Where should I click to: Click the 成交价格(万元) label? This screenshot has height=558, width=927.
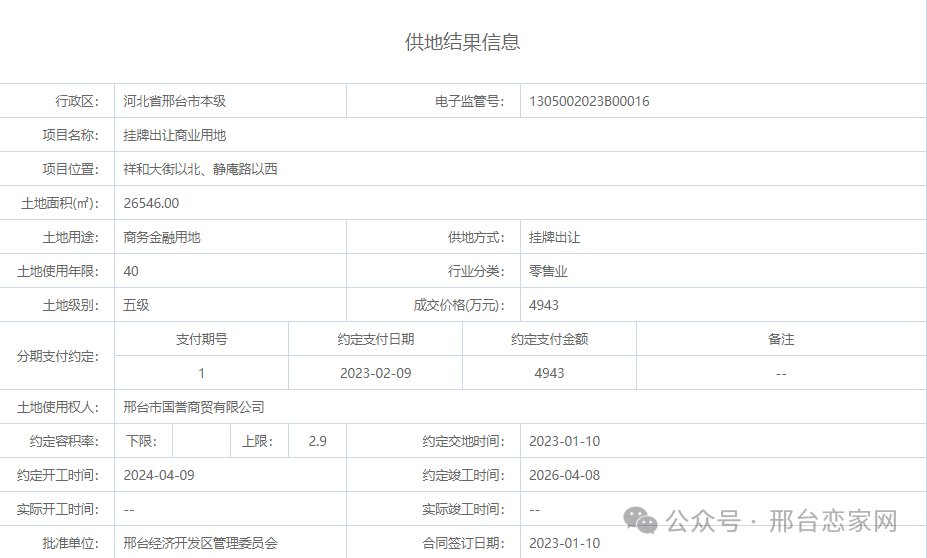point(459,305)
